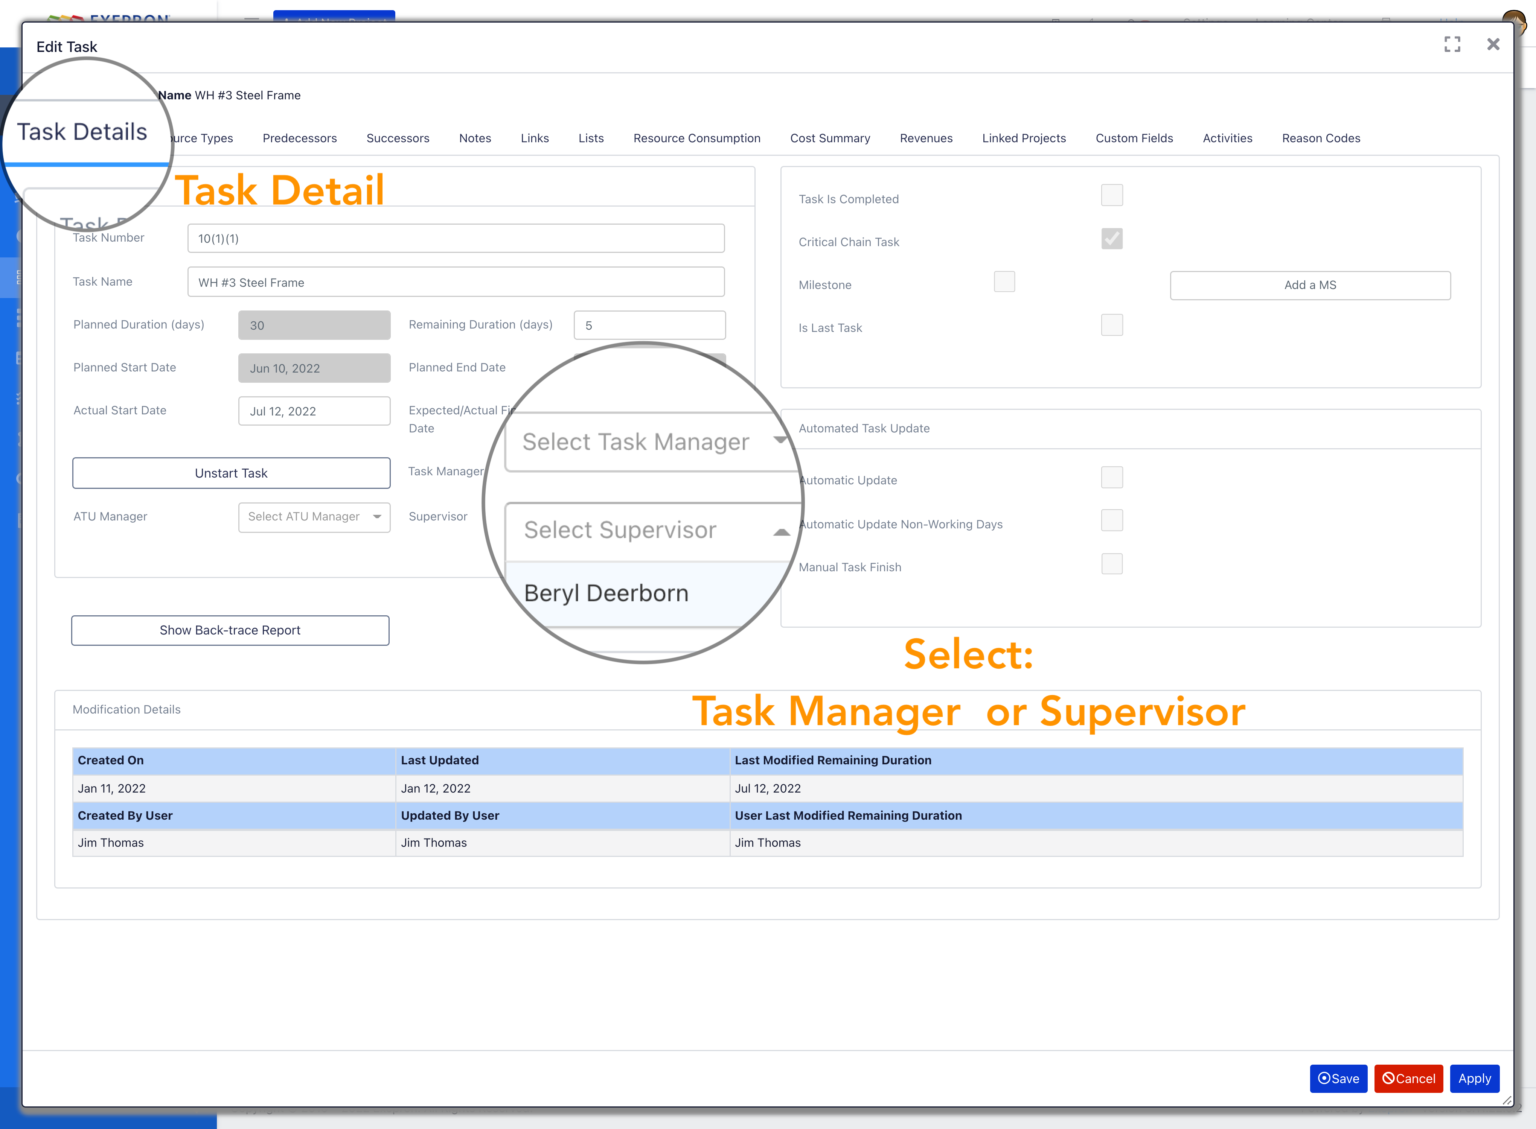Image resolution: width=1536 pixels, height=1129 pixels.
Task: Toggle Automatic Update Non-Working Days checkbox
Action: pos(1112,520)
